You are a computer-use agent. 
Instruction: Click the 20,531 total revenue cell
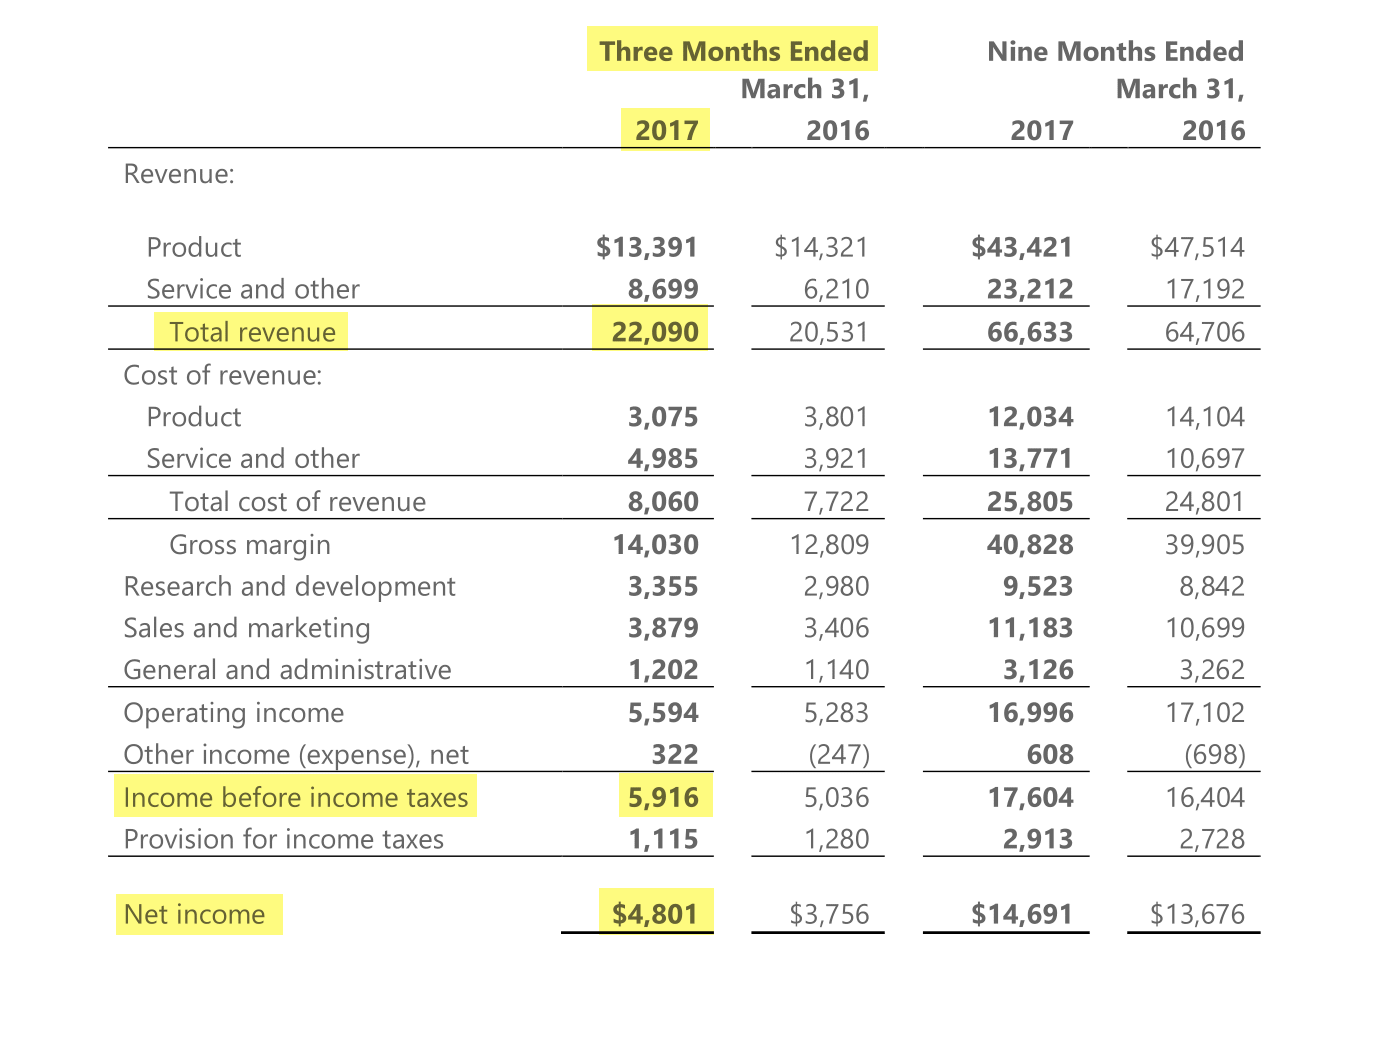click(829, 332)
